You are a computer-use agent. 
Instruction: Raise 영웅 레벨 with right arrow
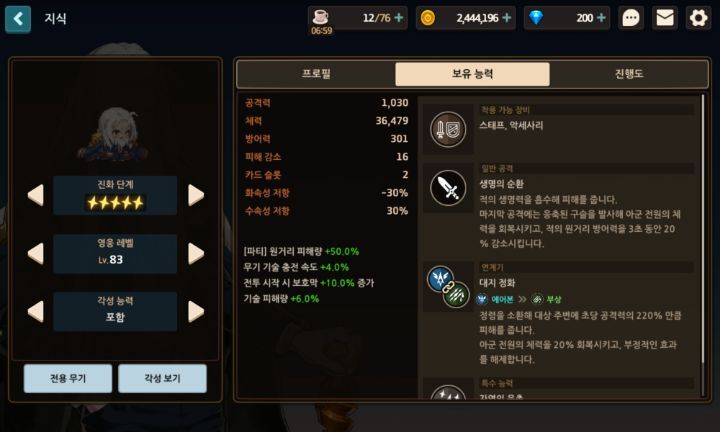pos(196,253)
